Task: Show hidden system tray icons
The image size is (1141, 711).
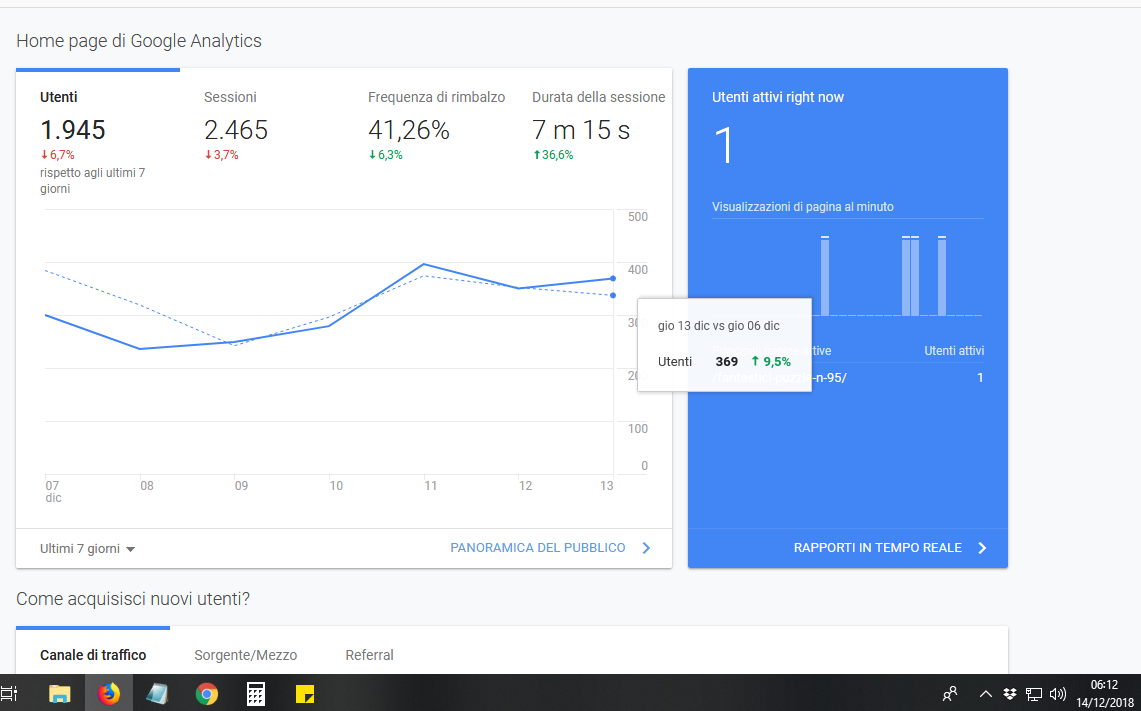Action: pos(985,694)
